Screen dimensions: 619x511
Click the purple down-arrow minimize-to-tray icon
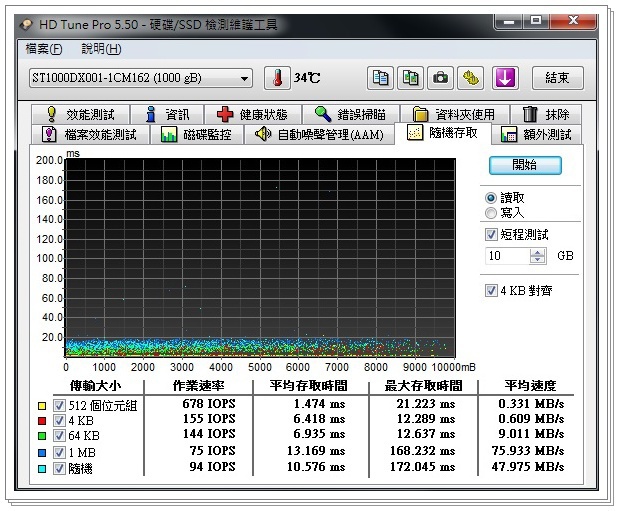click(x=505, y=78)
